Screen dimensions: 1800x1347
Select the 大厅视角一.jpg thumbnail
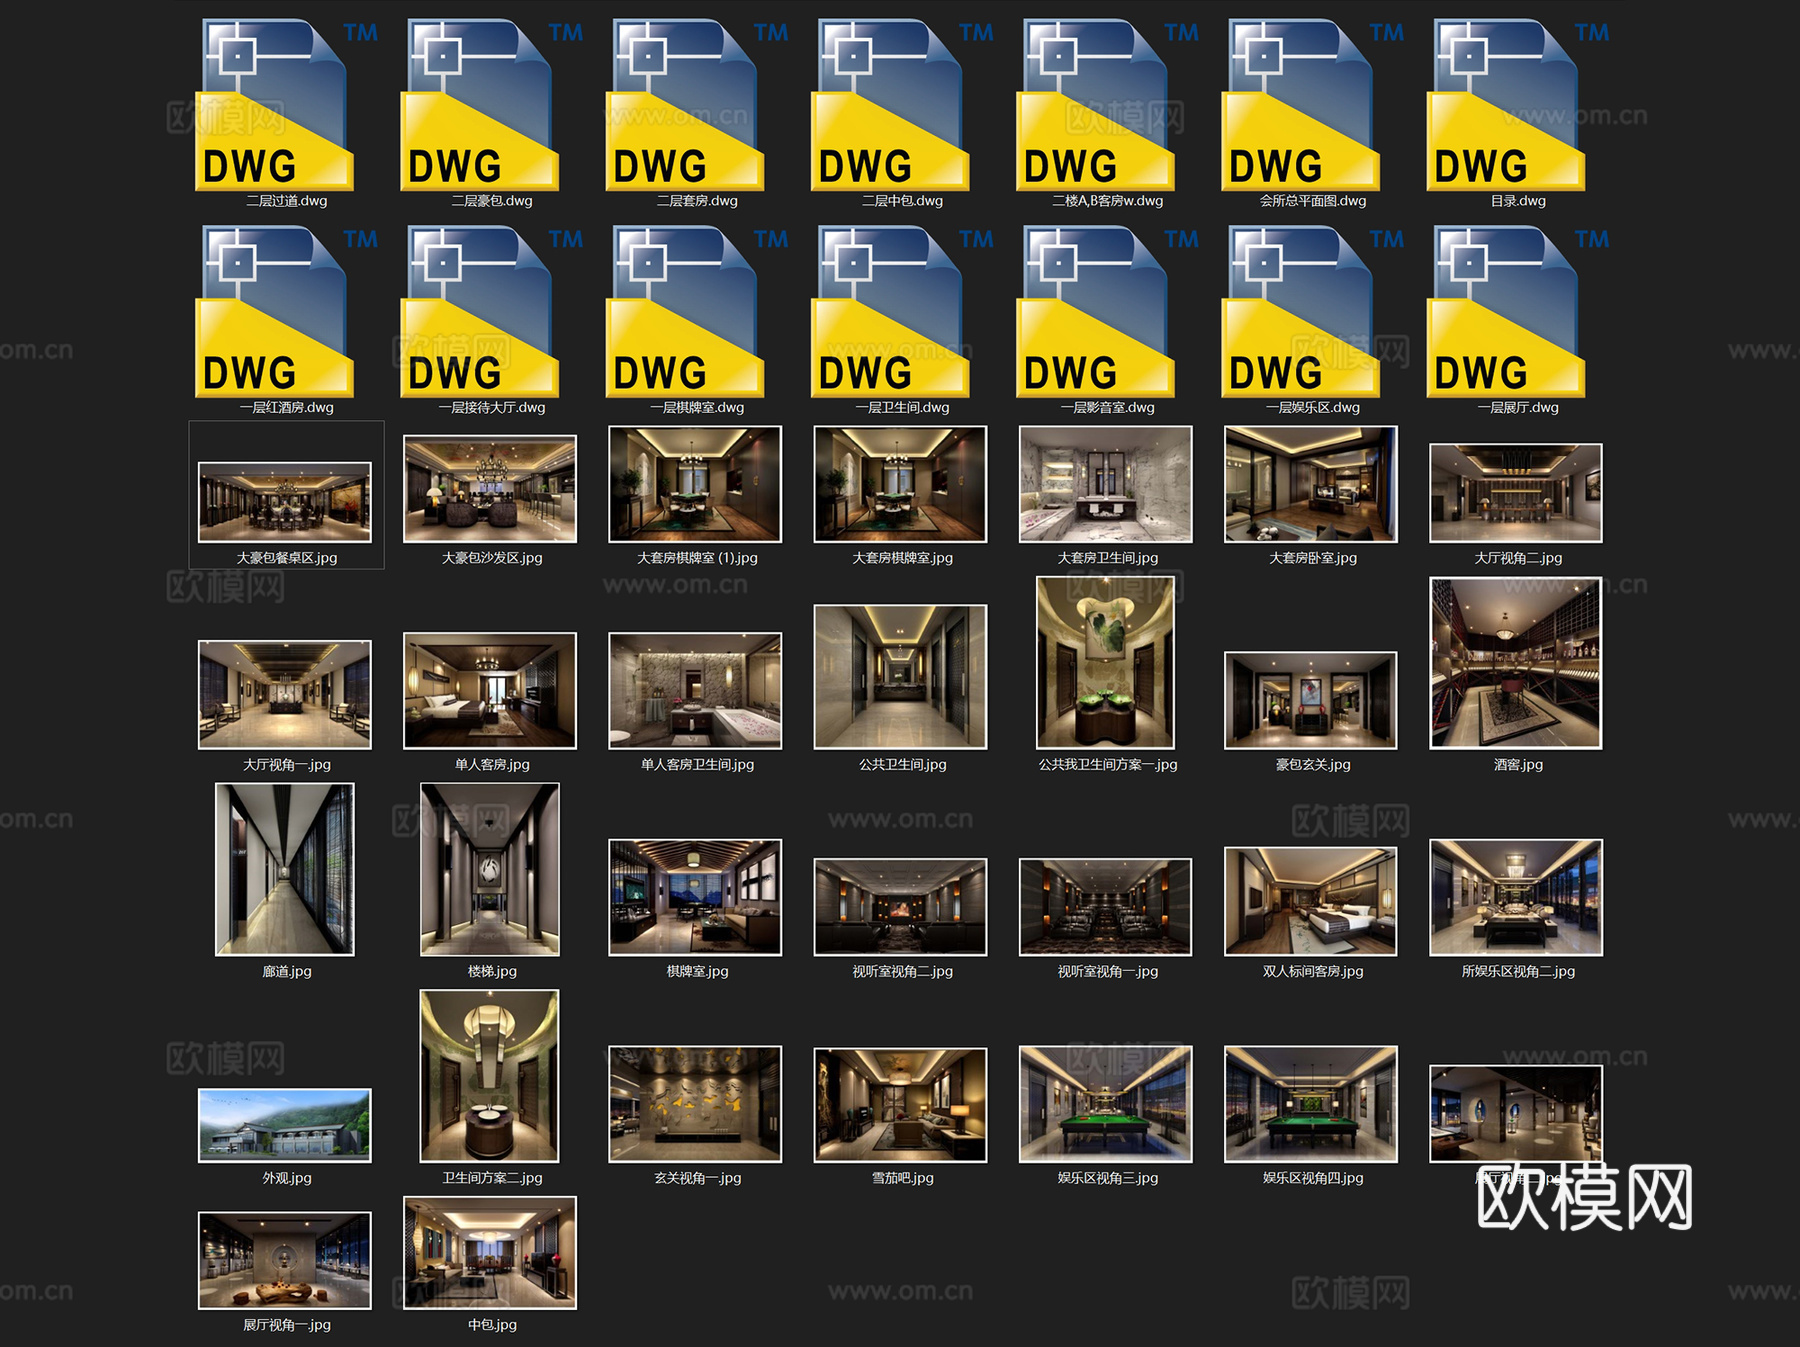[285, 695]
